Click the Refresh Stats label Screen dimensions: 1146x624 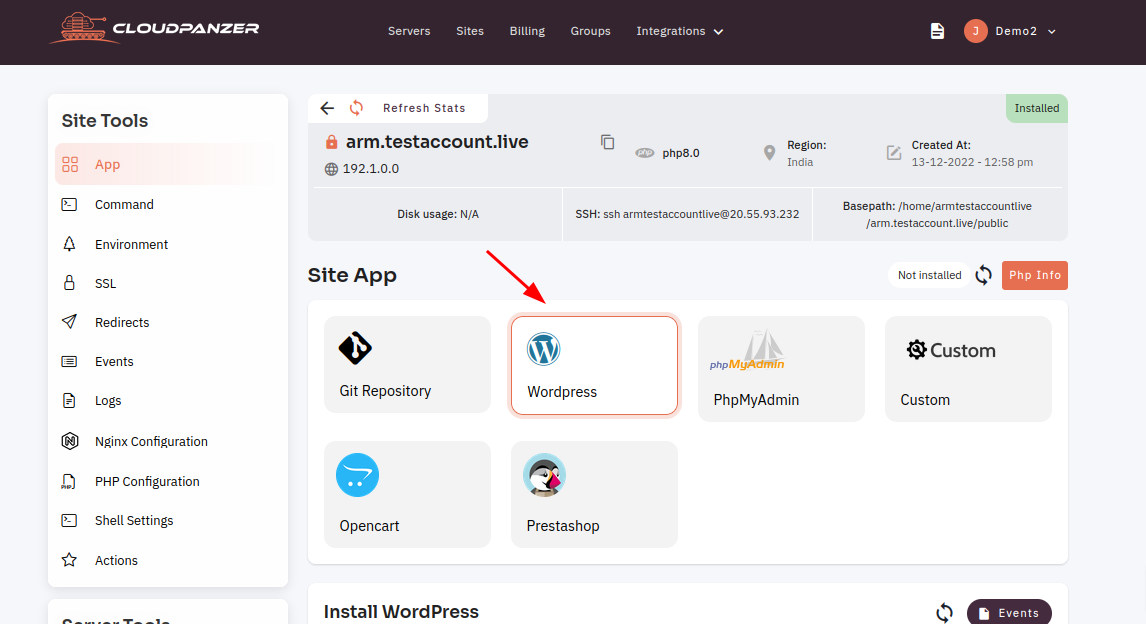pos(424,108)
